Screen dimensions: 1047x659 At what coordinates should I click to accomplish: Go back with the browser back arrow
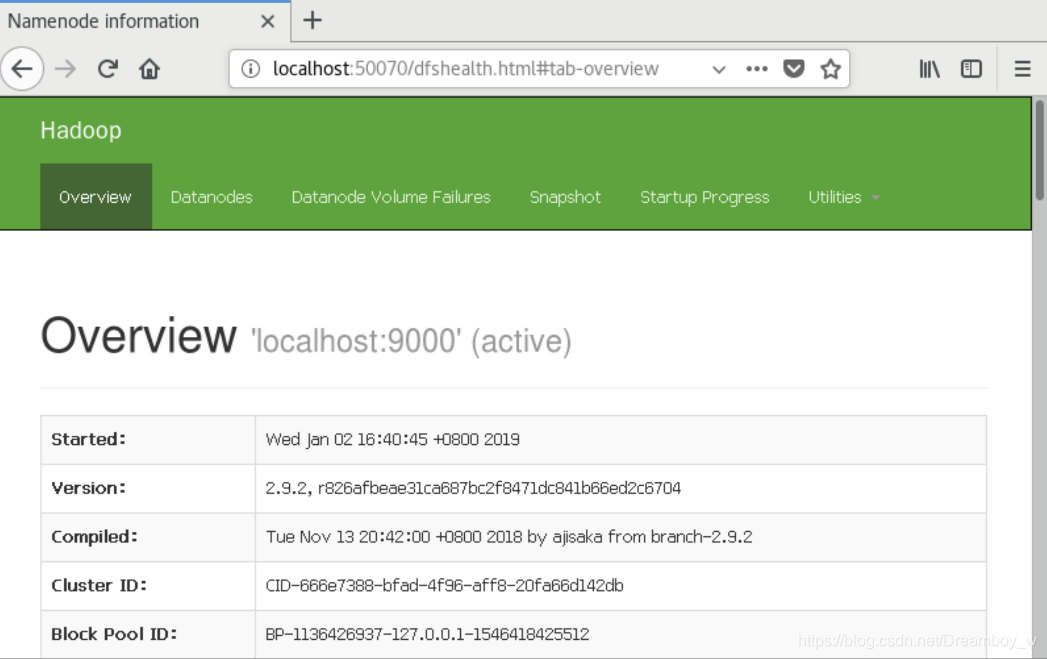point(22,68)
